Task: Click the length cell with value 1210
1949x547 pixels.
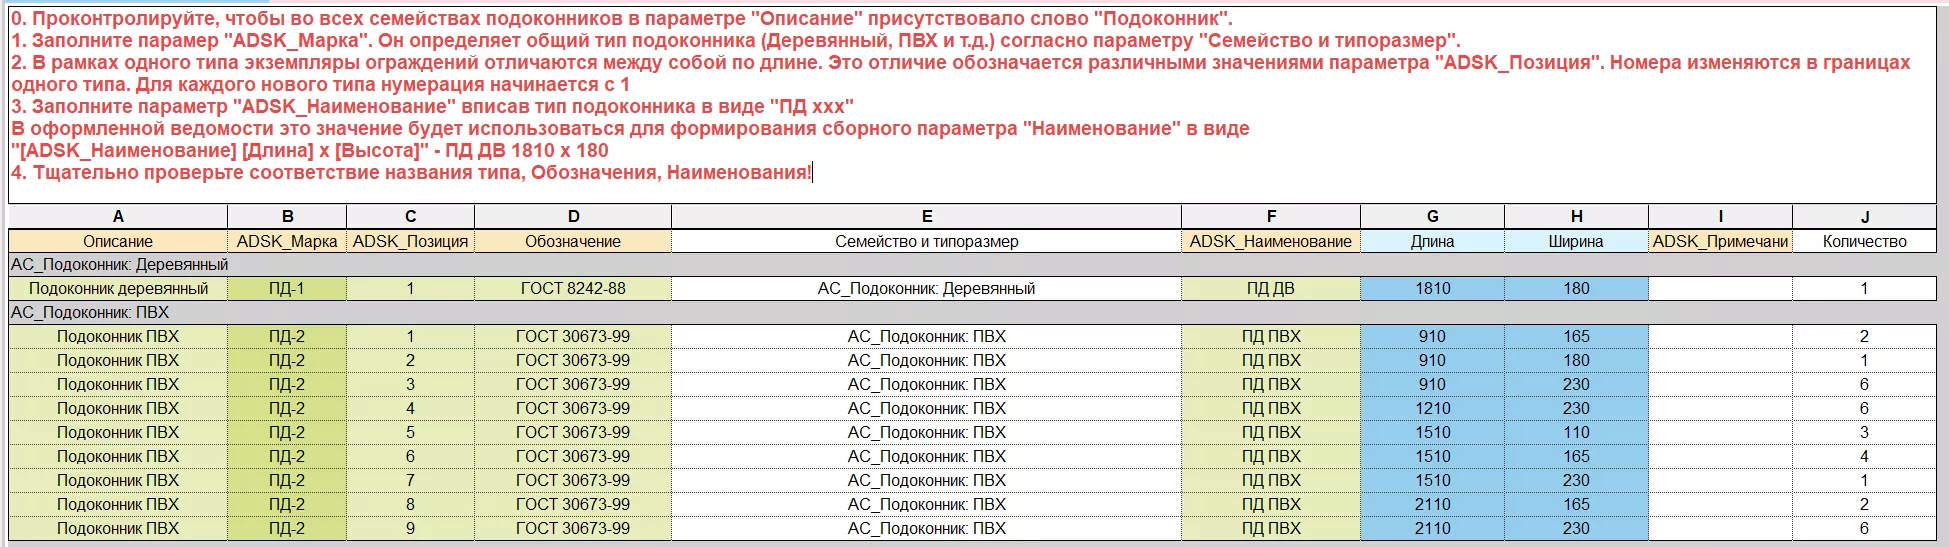Action: tap(1432, 408)
